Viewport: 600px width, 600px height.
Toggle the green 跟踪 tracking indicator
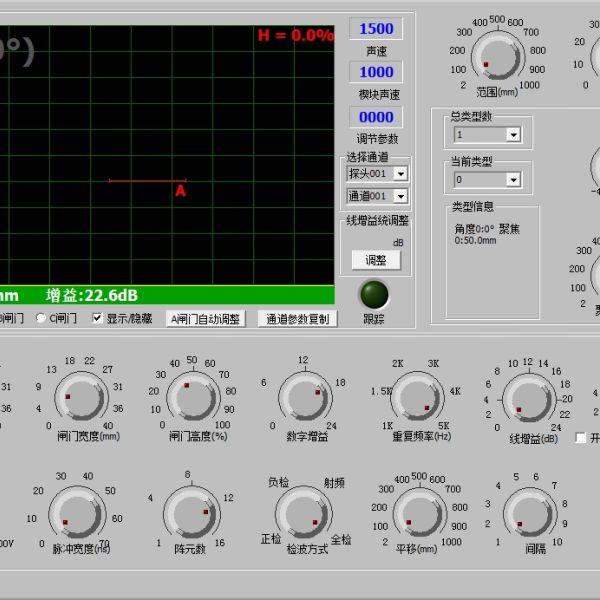click(x=374, y=294)
